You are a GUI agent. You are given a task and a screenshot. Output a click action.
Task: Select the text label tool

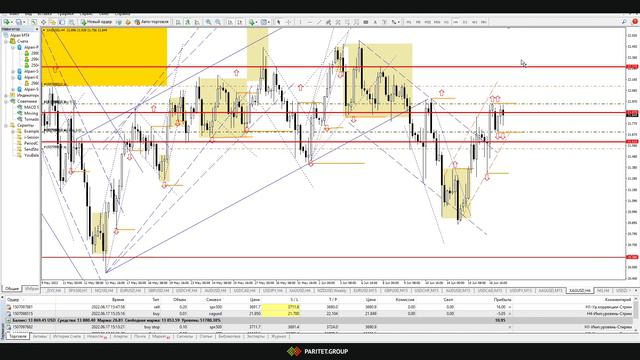(384, 22)
